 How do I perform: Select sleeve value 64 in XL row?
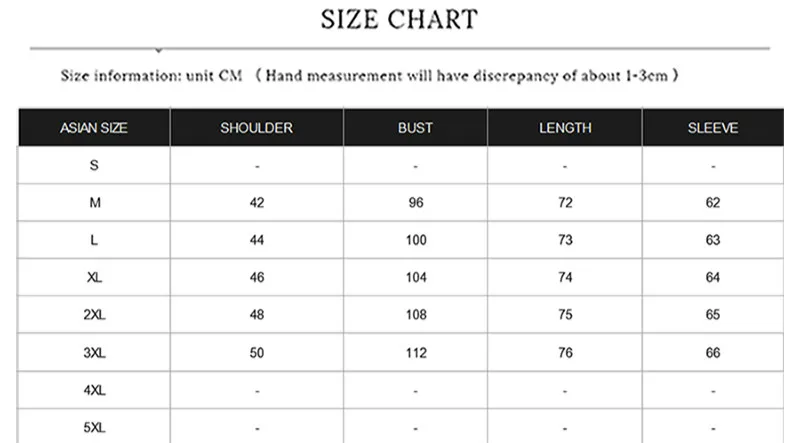click(713, 277)
